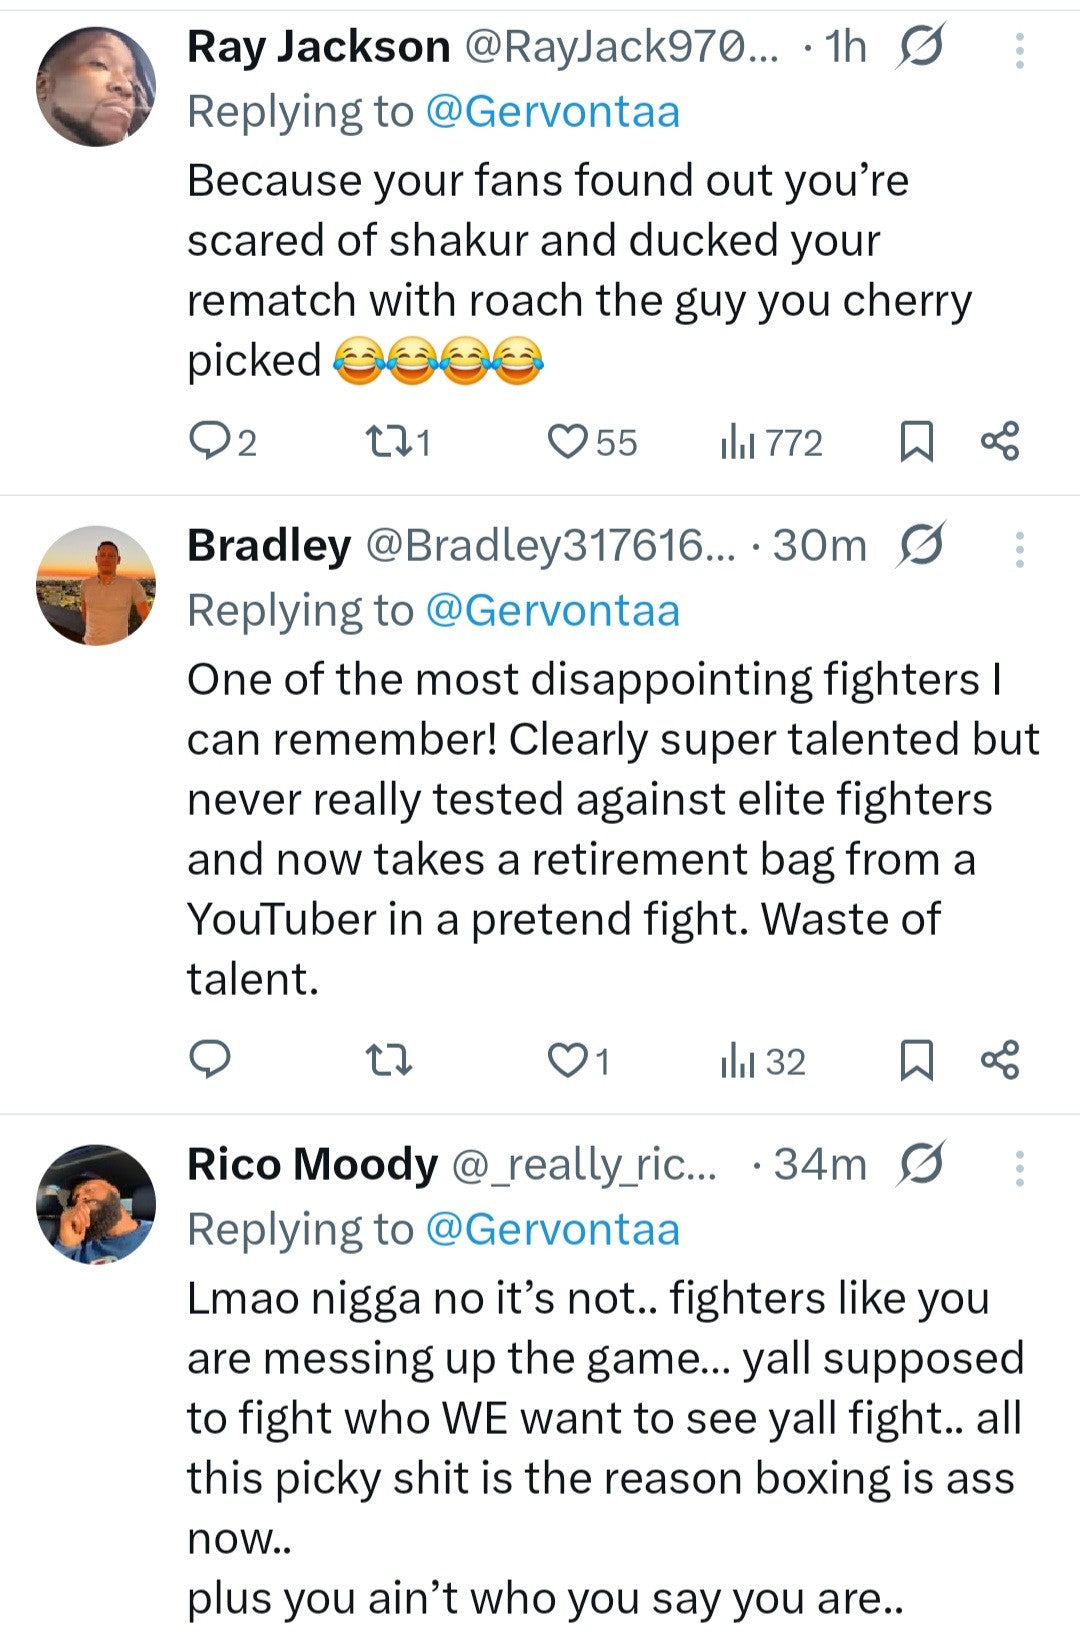Tap Grok icon on Ray Jackson's tweet

pos(920,47)
